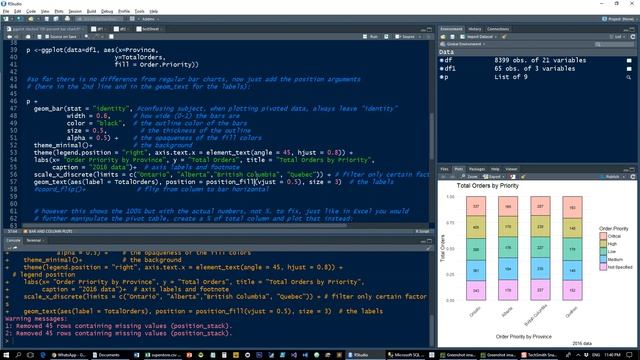The width and height of the screenshot is (640, 360).
Task: Open the BAR AND COLUMN PLOTS section navigator
Action: [49, 231]
